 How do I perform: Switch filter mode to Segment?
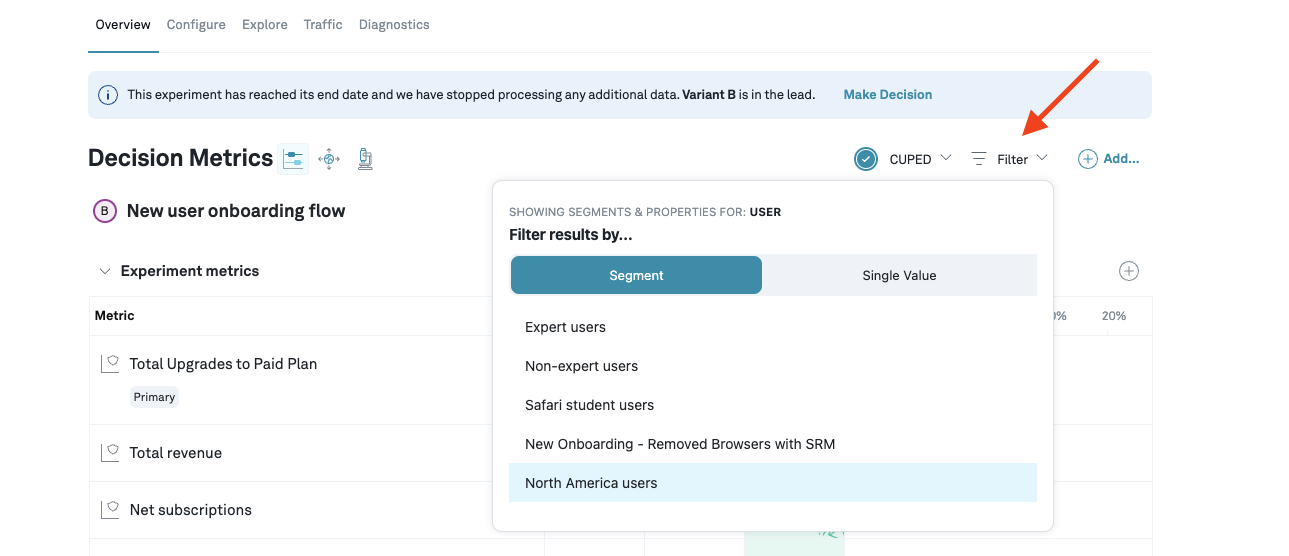pyautogui.click(x=636, y=275)
